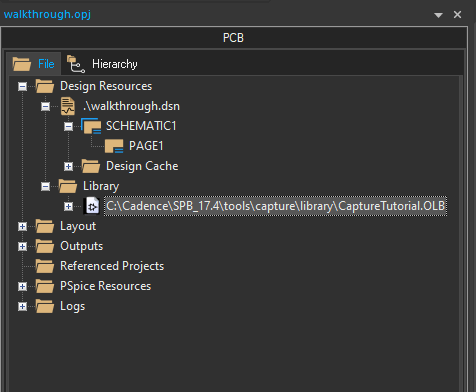
Task: Click the walkthrough.opj panel title
Action: tap(47, 14)
